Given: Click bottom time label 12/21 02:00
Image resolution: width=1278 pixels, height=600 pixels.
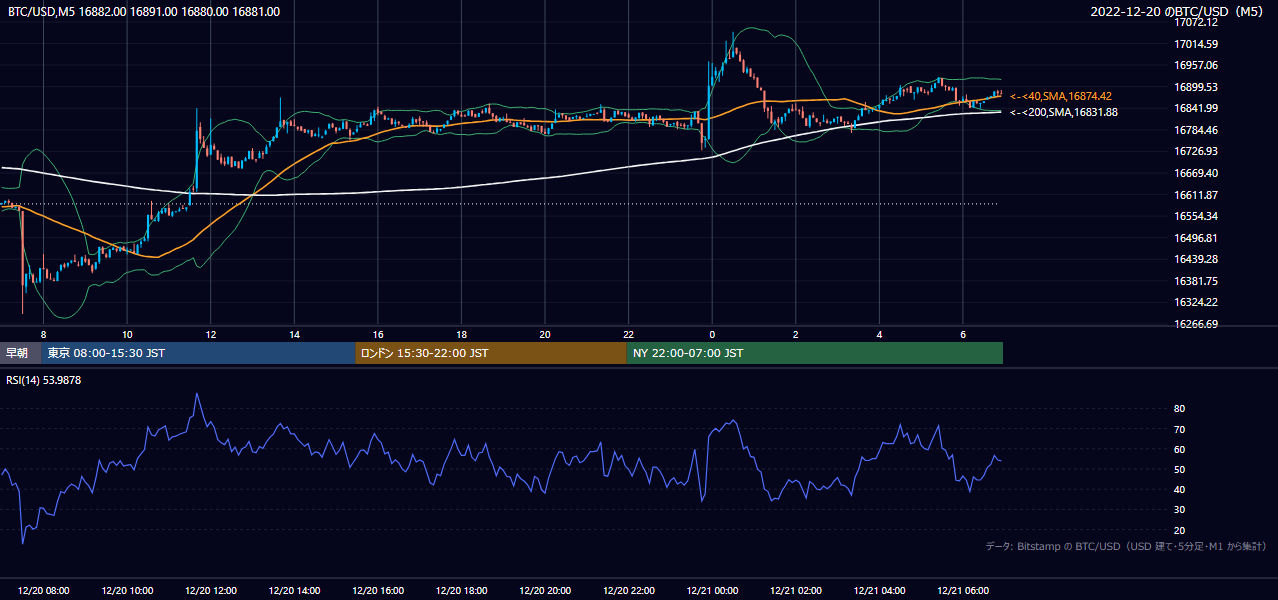Looking at the screenshot, I should click(x=795, y=591).
